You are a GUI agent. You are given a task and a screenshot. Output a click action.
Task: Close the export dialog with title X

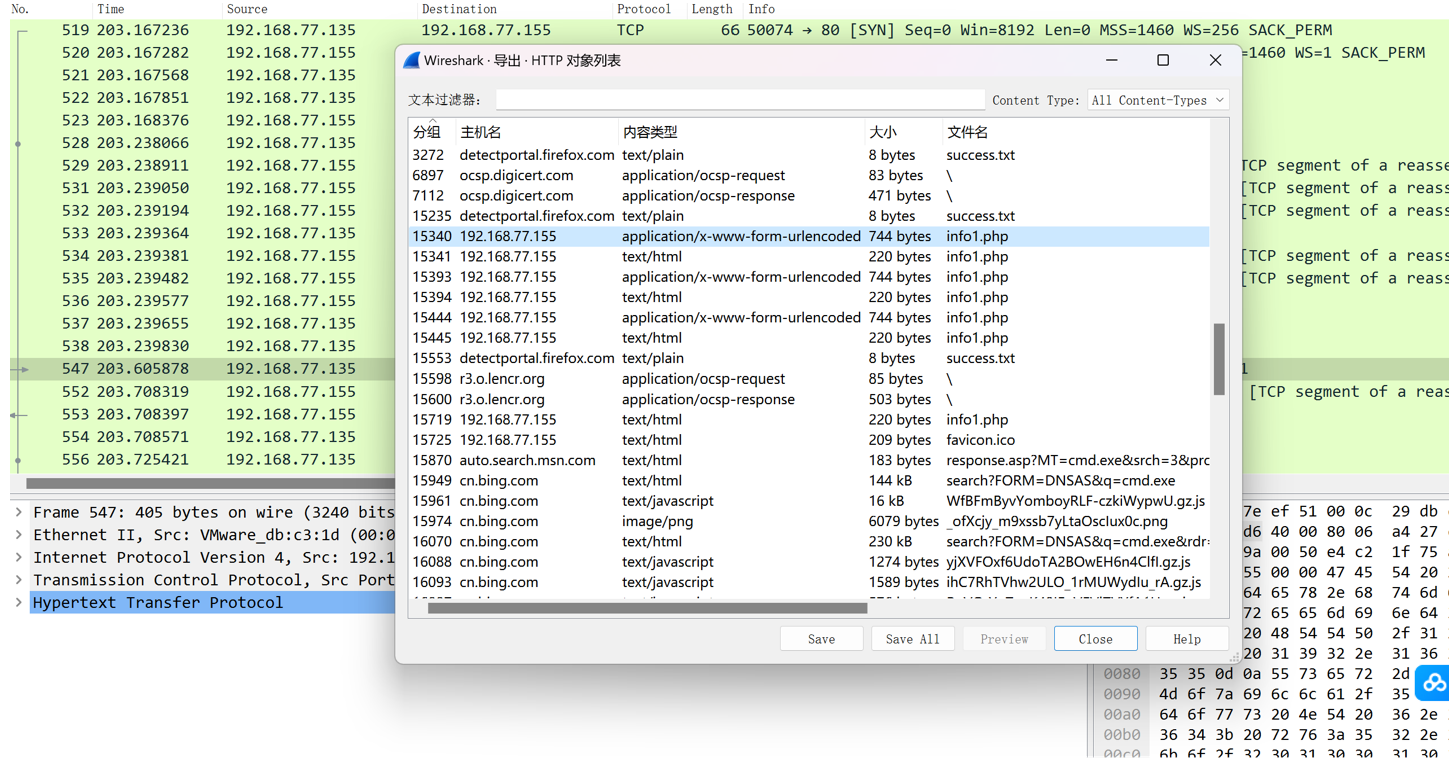1215,60
